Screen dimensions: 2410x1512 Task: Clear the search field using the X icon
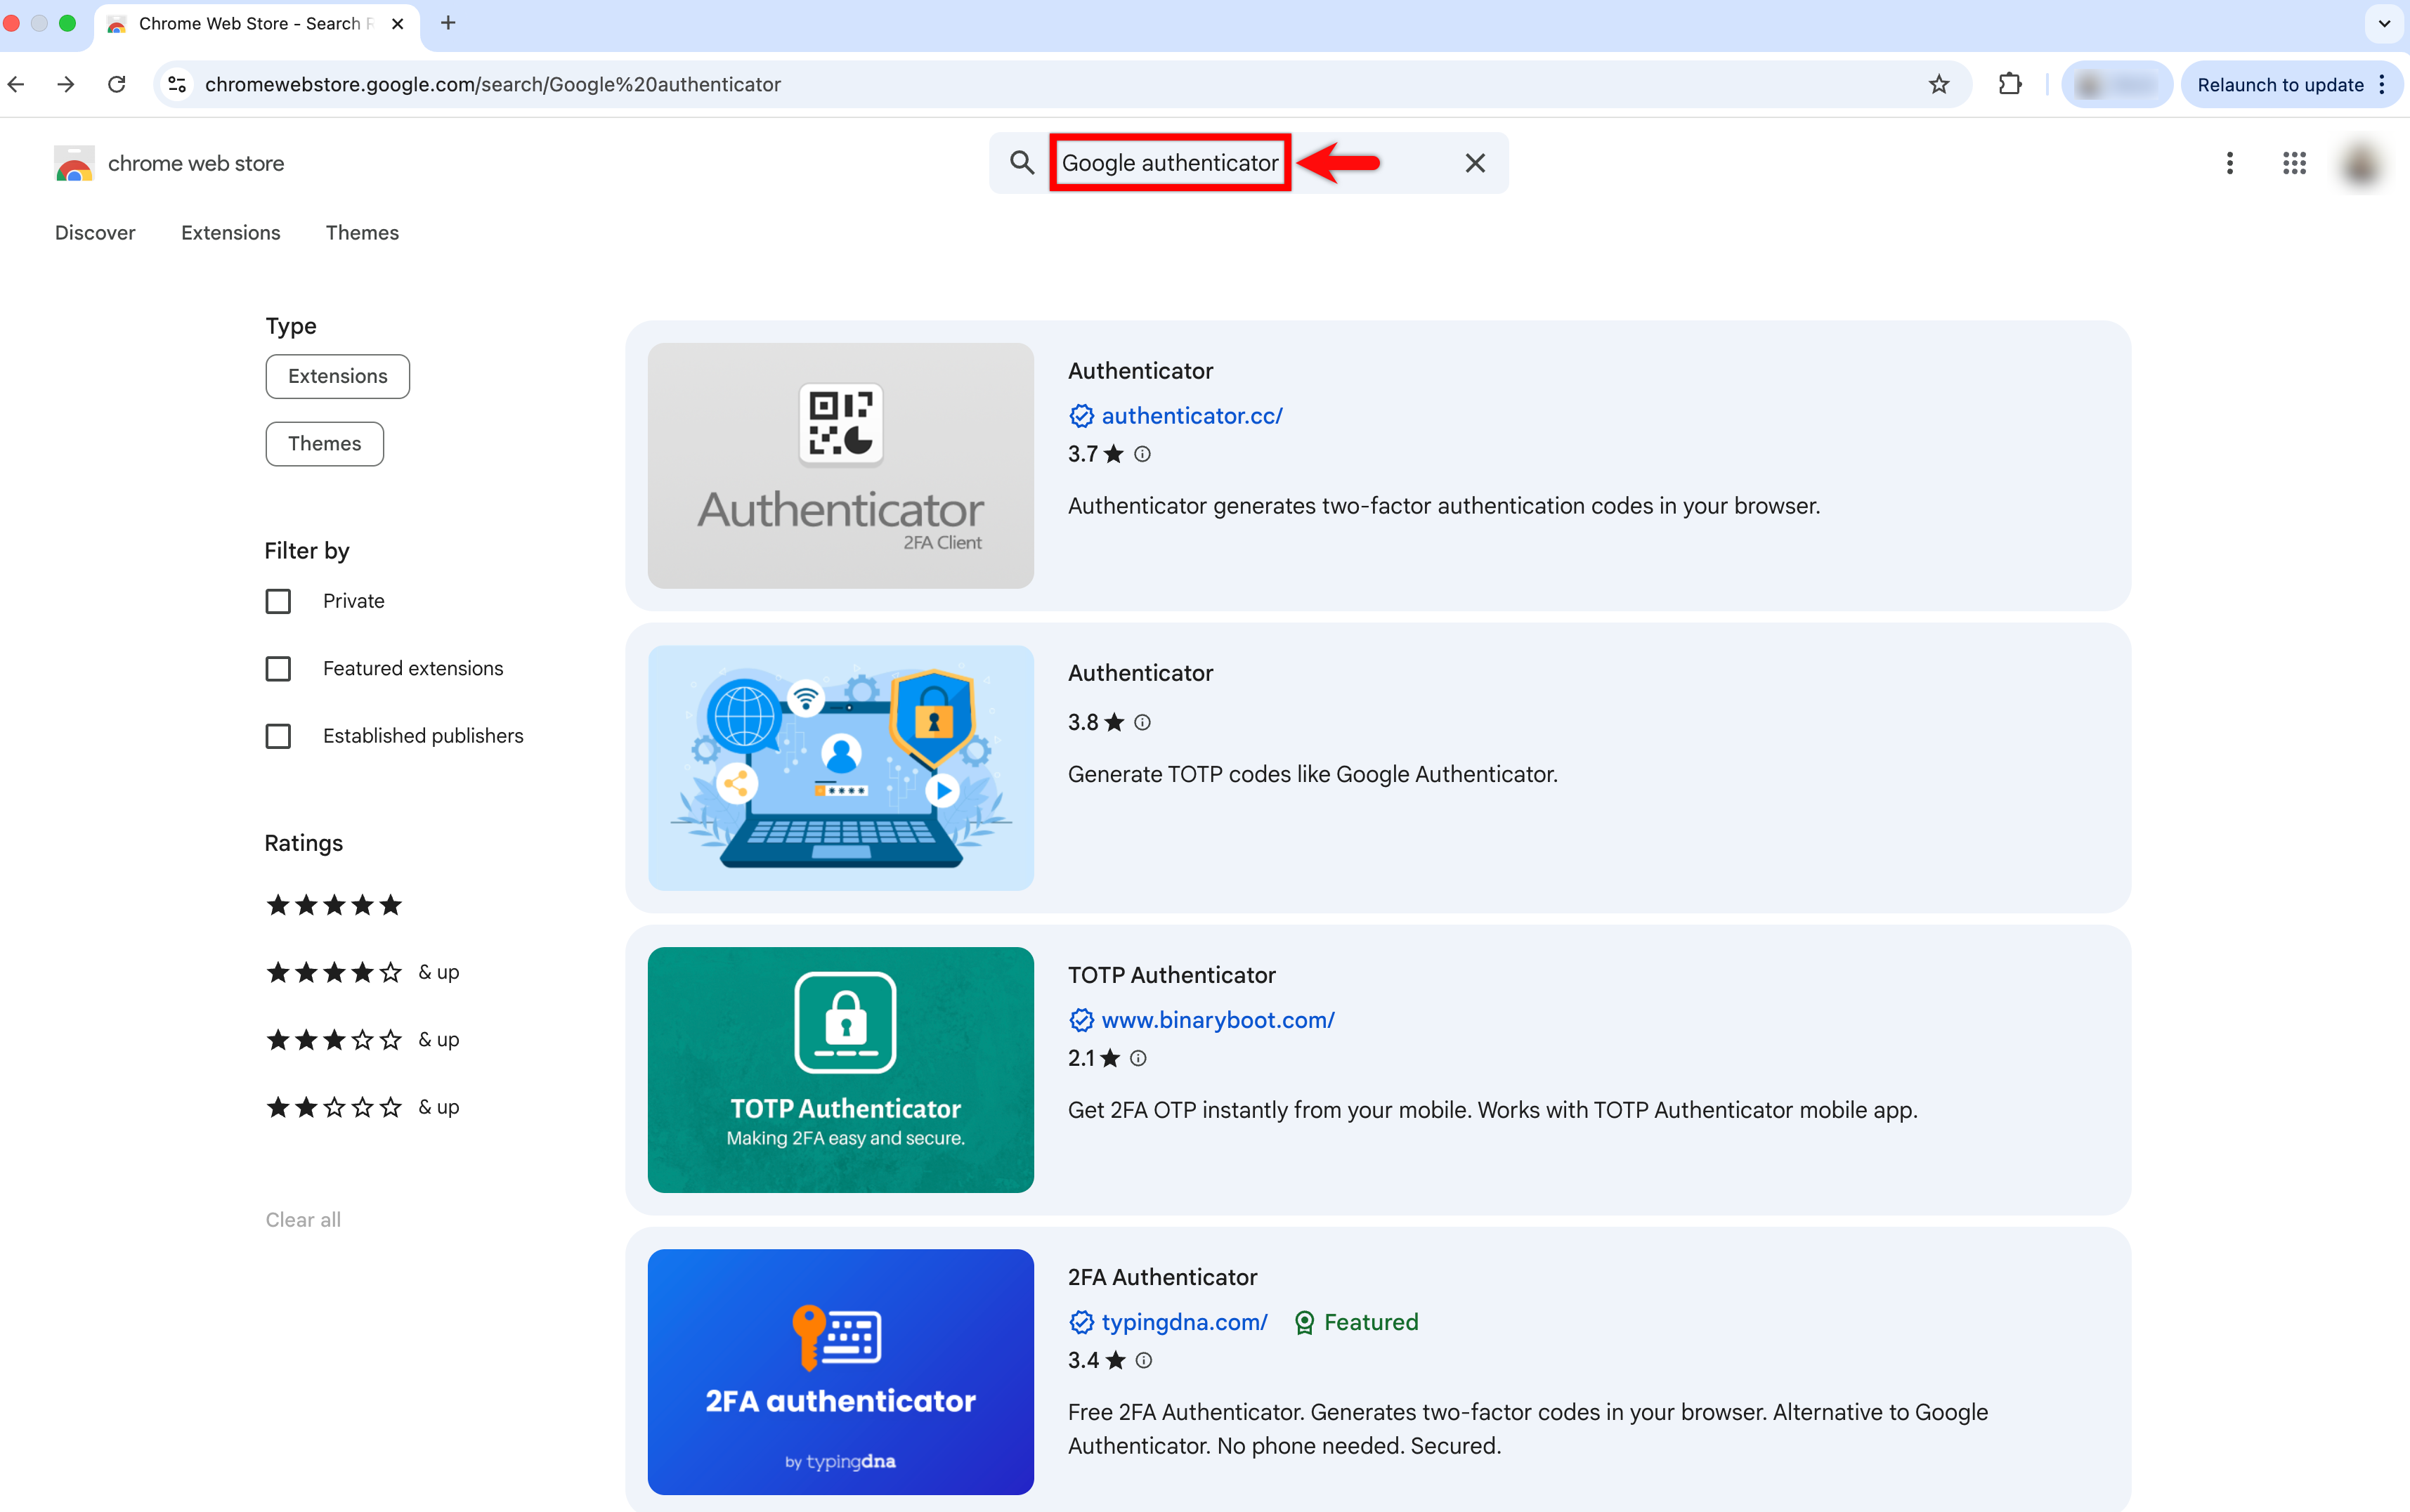1474,163
